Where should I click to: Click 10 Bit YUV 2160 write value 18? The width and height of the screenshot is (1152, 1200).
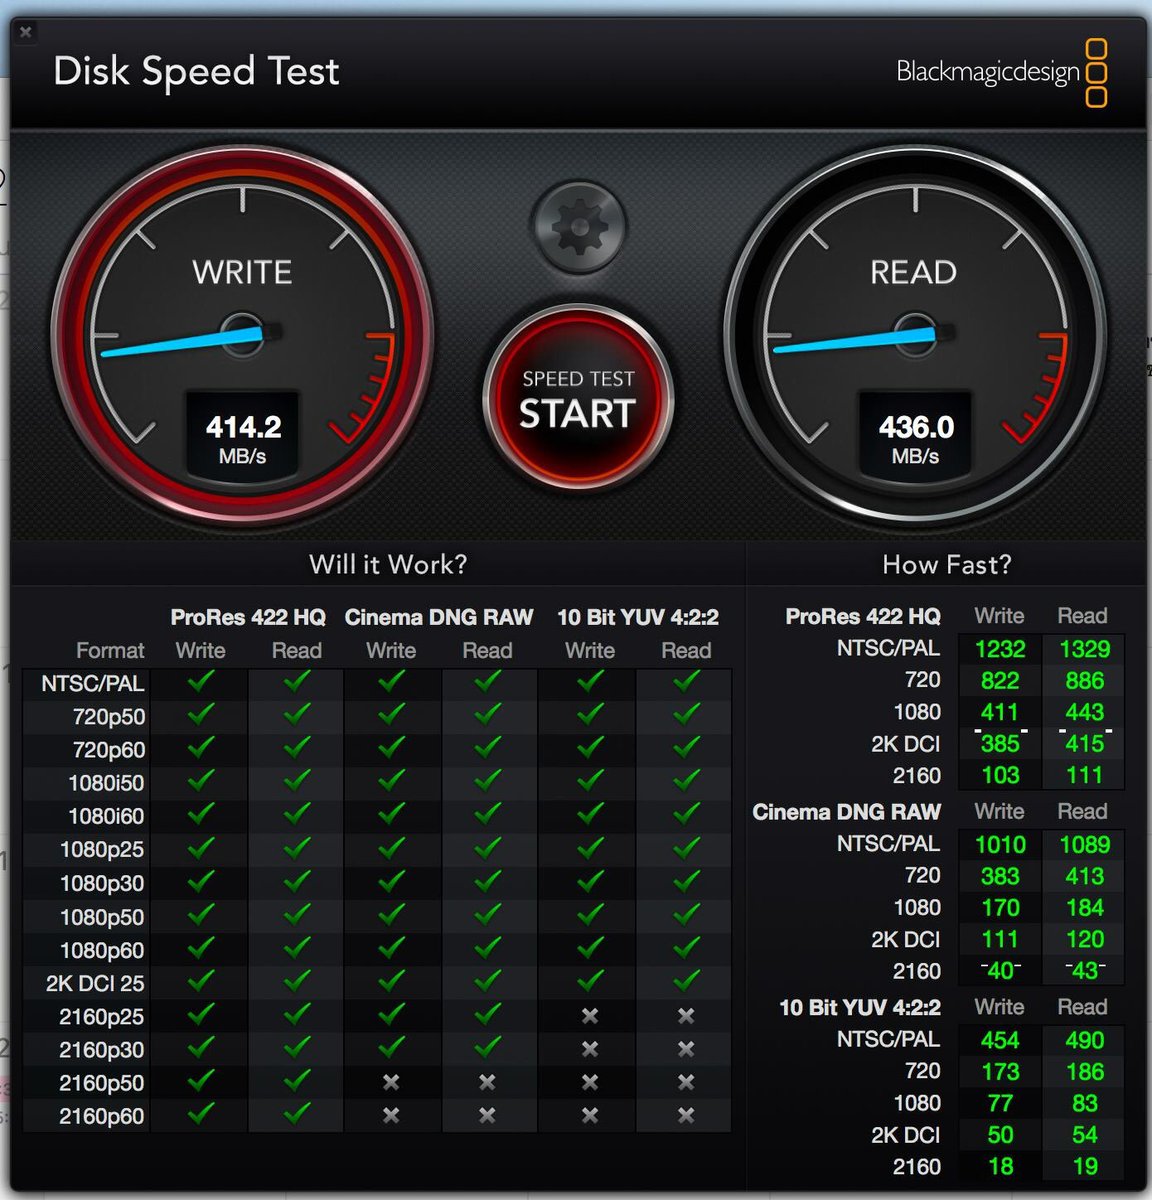tap(1000, 1166)
